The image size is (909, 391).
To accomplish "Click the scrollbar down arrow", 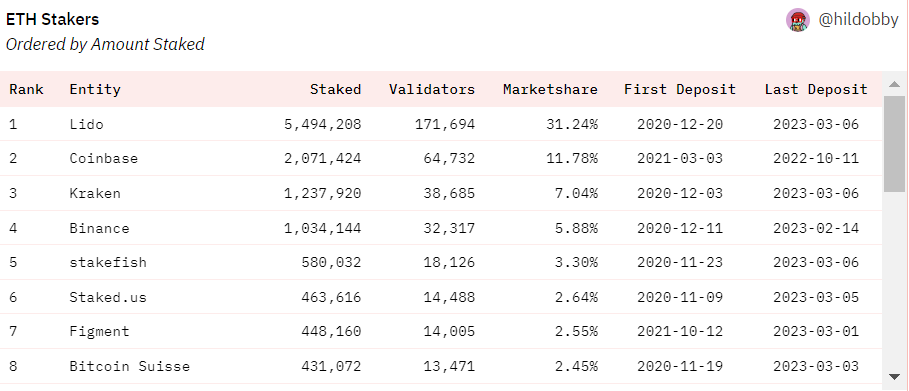I will click(894, 377).
